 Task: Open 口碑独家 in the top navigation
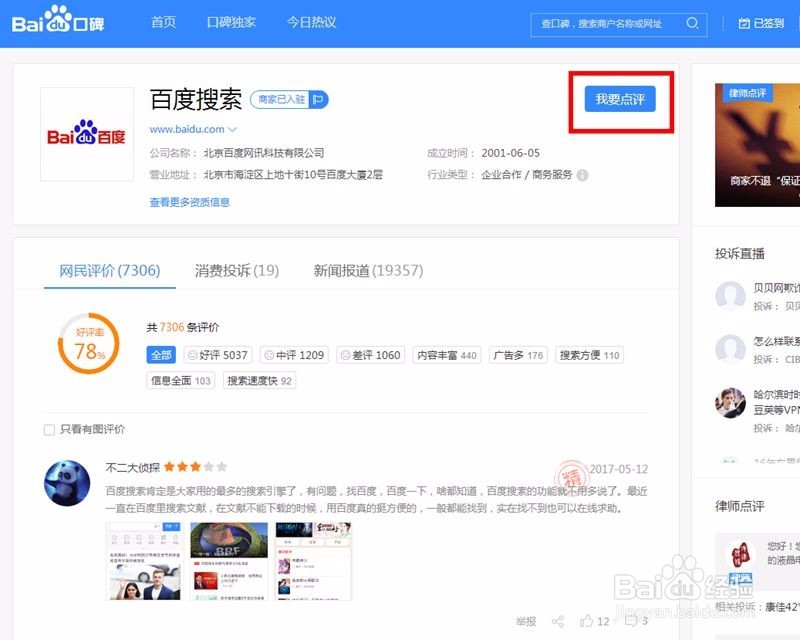[x=231, y=22]
